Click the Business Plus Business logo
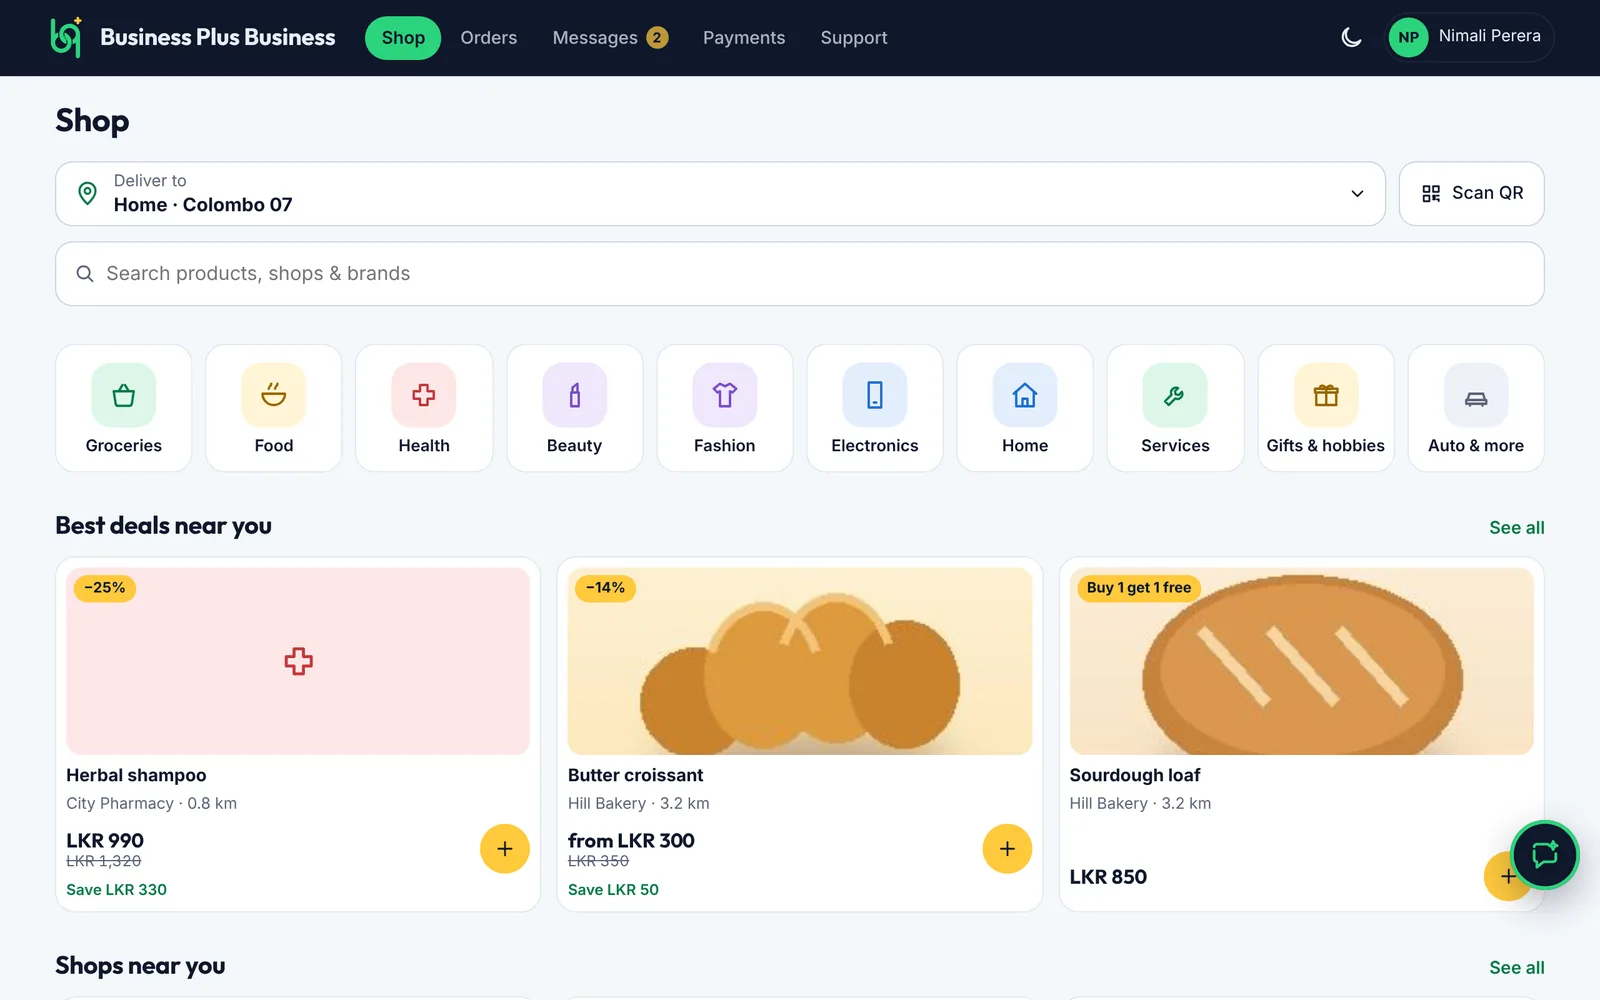The width and height of the screenshot is (1600, 1000). pyautogui.click(x=193, y=38)
